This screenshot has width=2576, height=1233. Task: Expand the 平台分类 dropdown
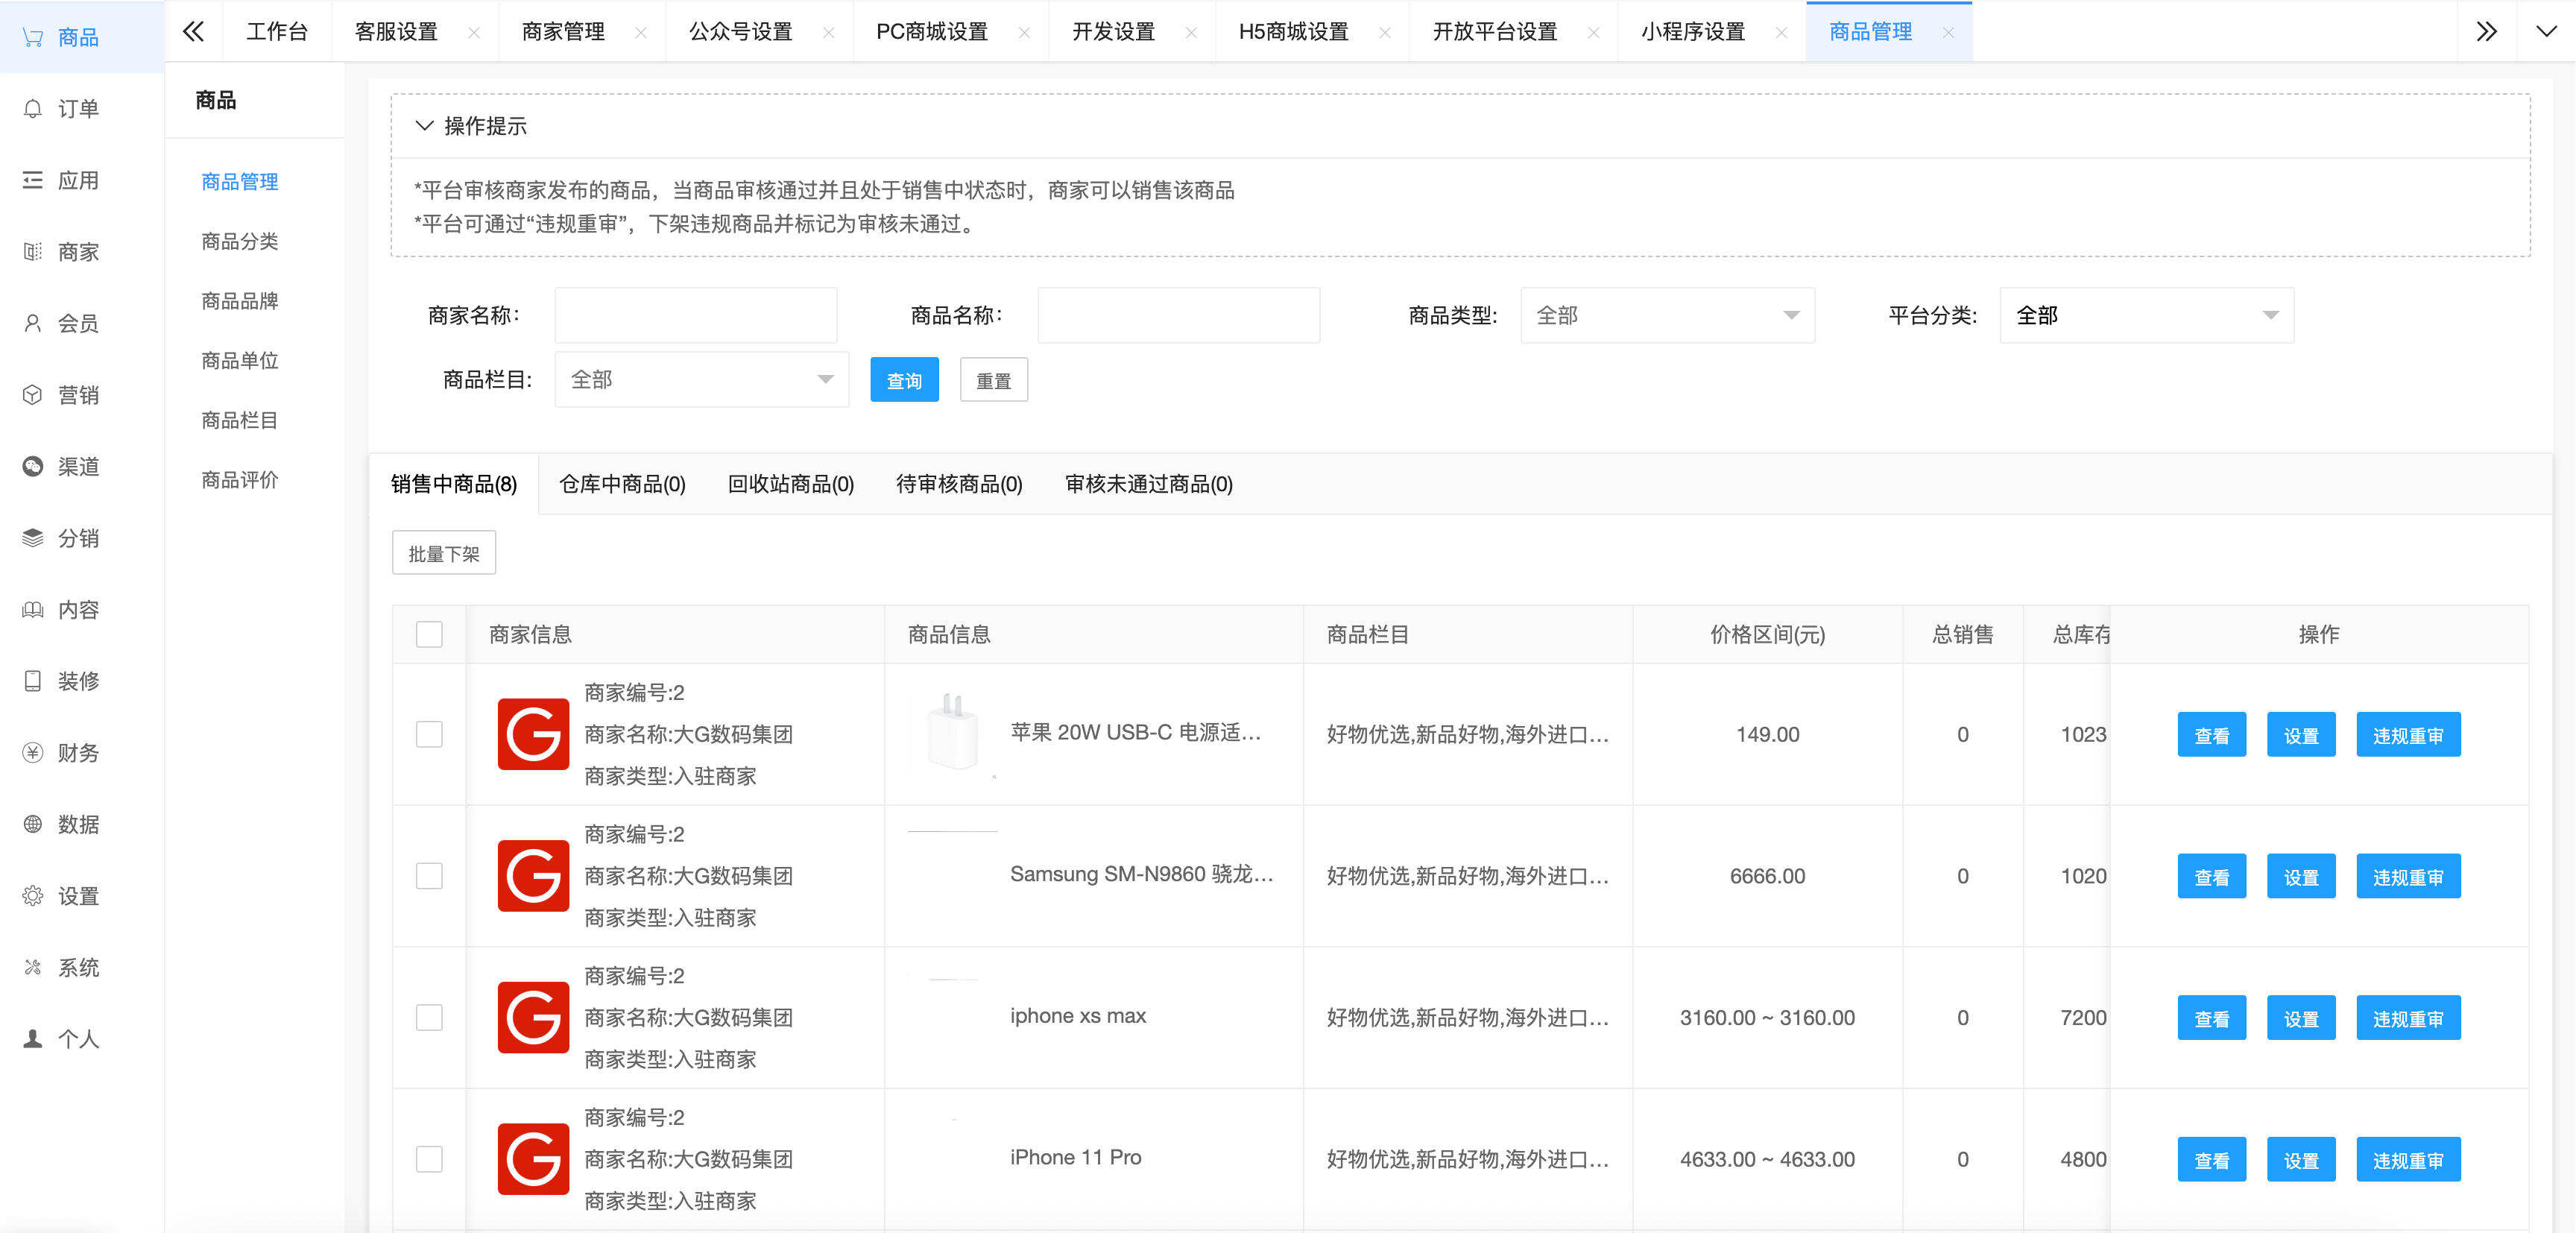2145,315
